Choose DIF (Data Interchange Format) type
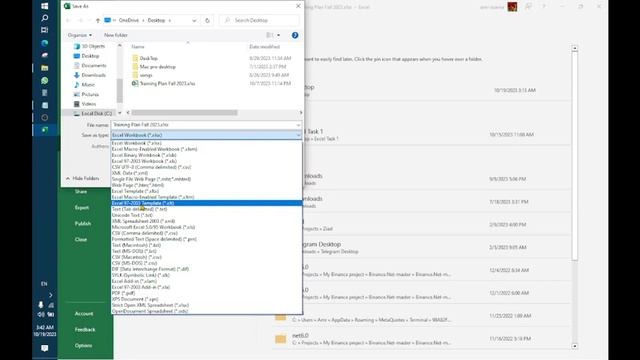This screenshot has height=360, width=640. pyautogui.click(x=207, y=269)
